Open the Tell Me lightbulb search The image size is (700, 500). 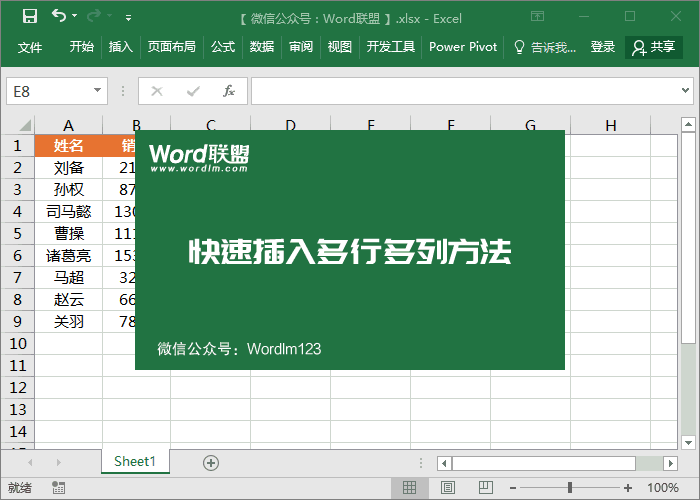543,47
